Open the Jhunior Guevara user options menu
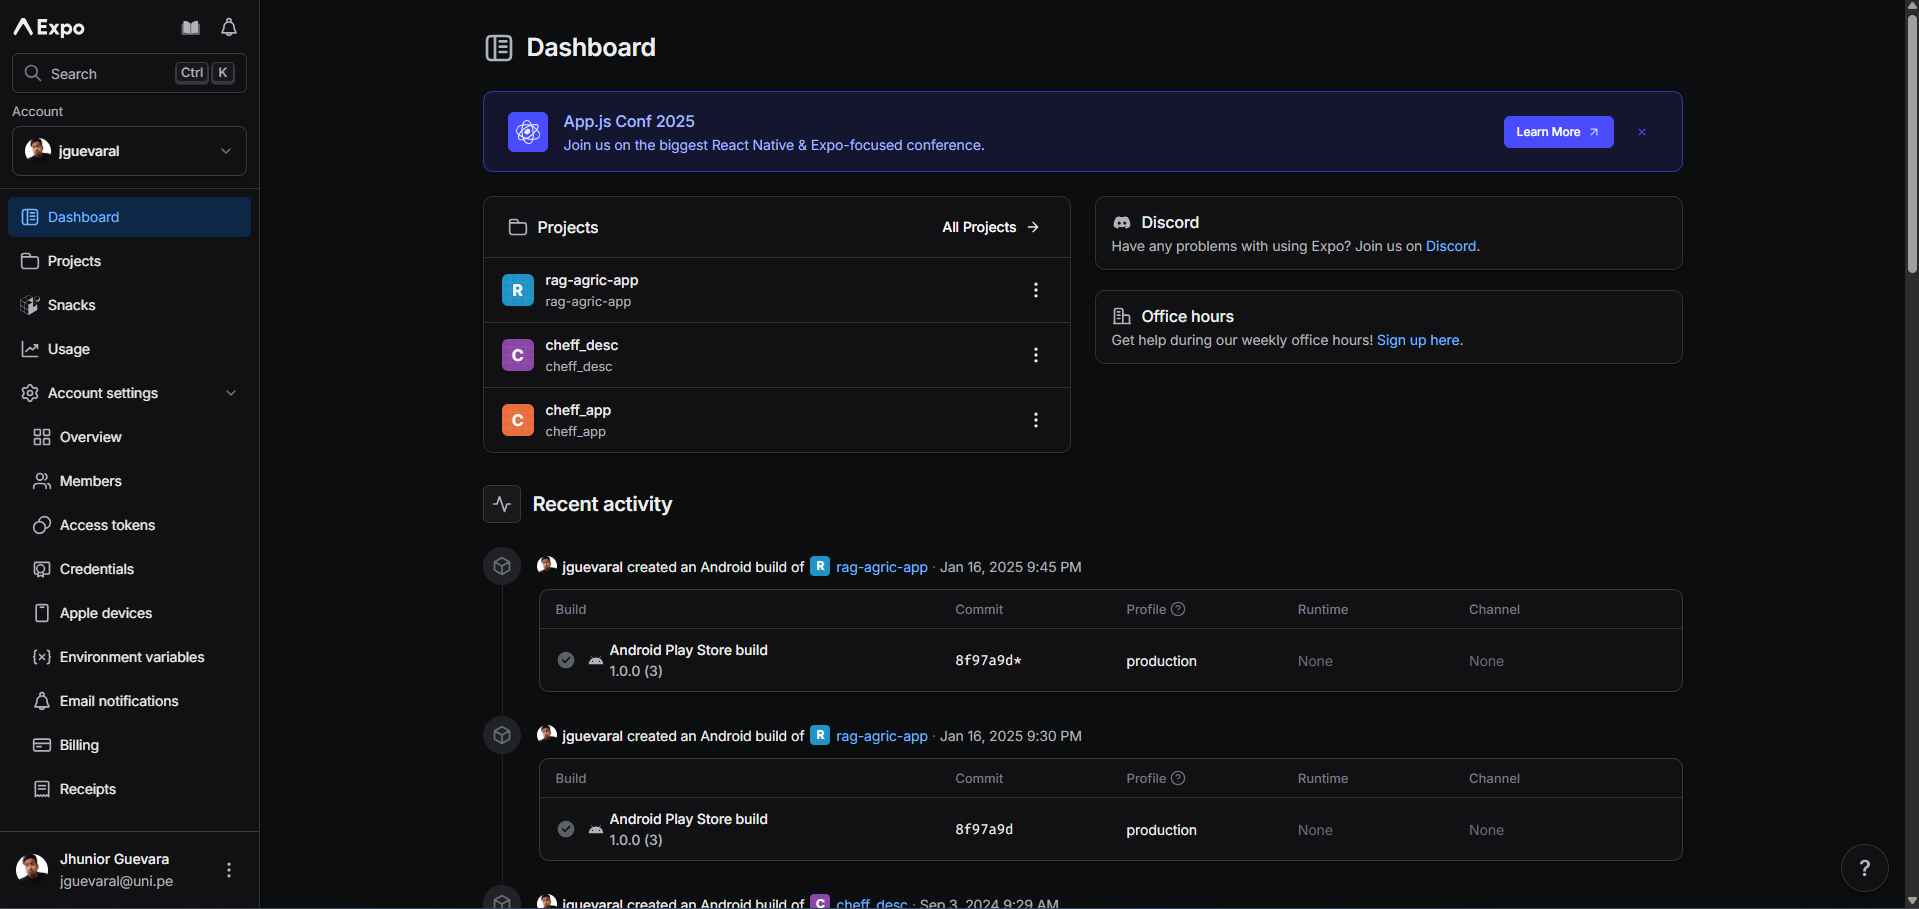Screen dimensions: 1919x909 pyautogui.click(x=229, y=870)
